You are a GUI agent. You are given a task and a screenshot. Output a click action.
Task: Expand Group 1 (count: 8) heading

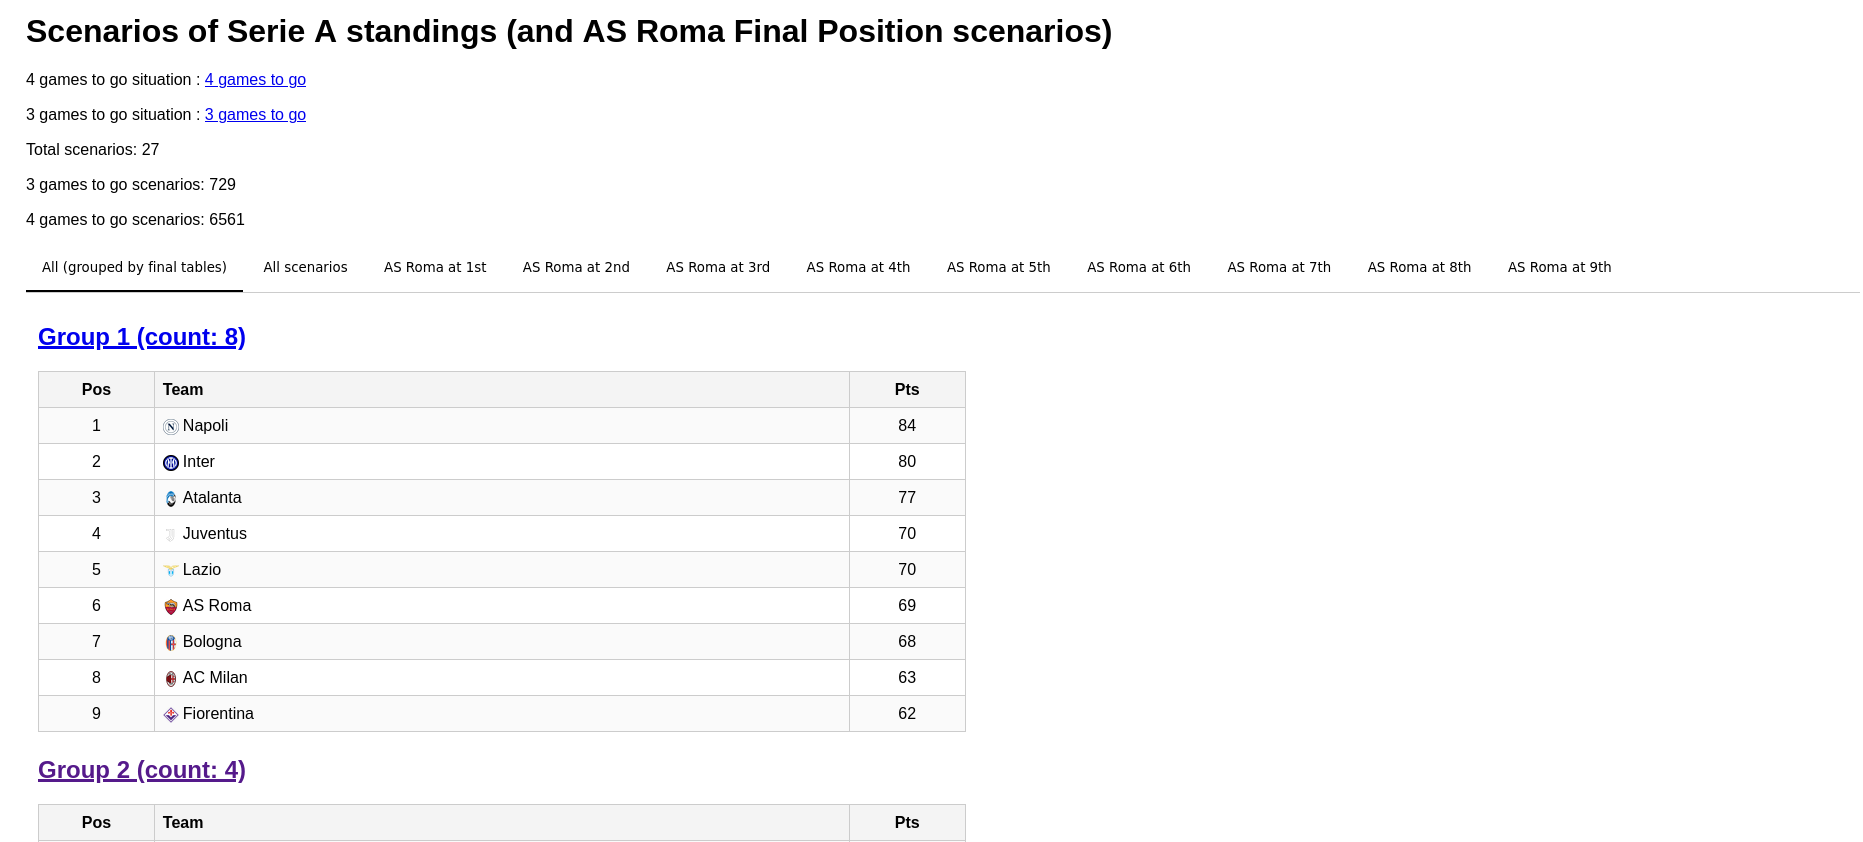[142, 337]
